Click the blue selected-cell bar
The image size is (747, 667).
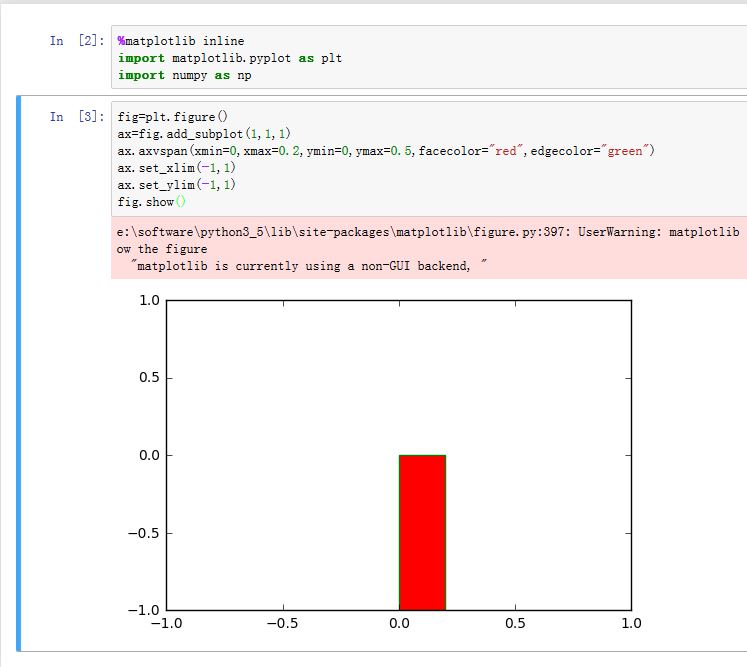pyautogui.click(x=19, y=373)
